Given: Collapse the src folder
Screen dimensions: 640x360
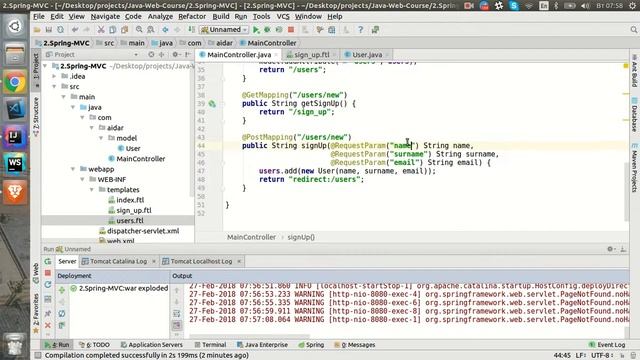Looking at the screenshot, I should 54,87.
